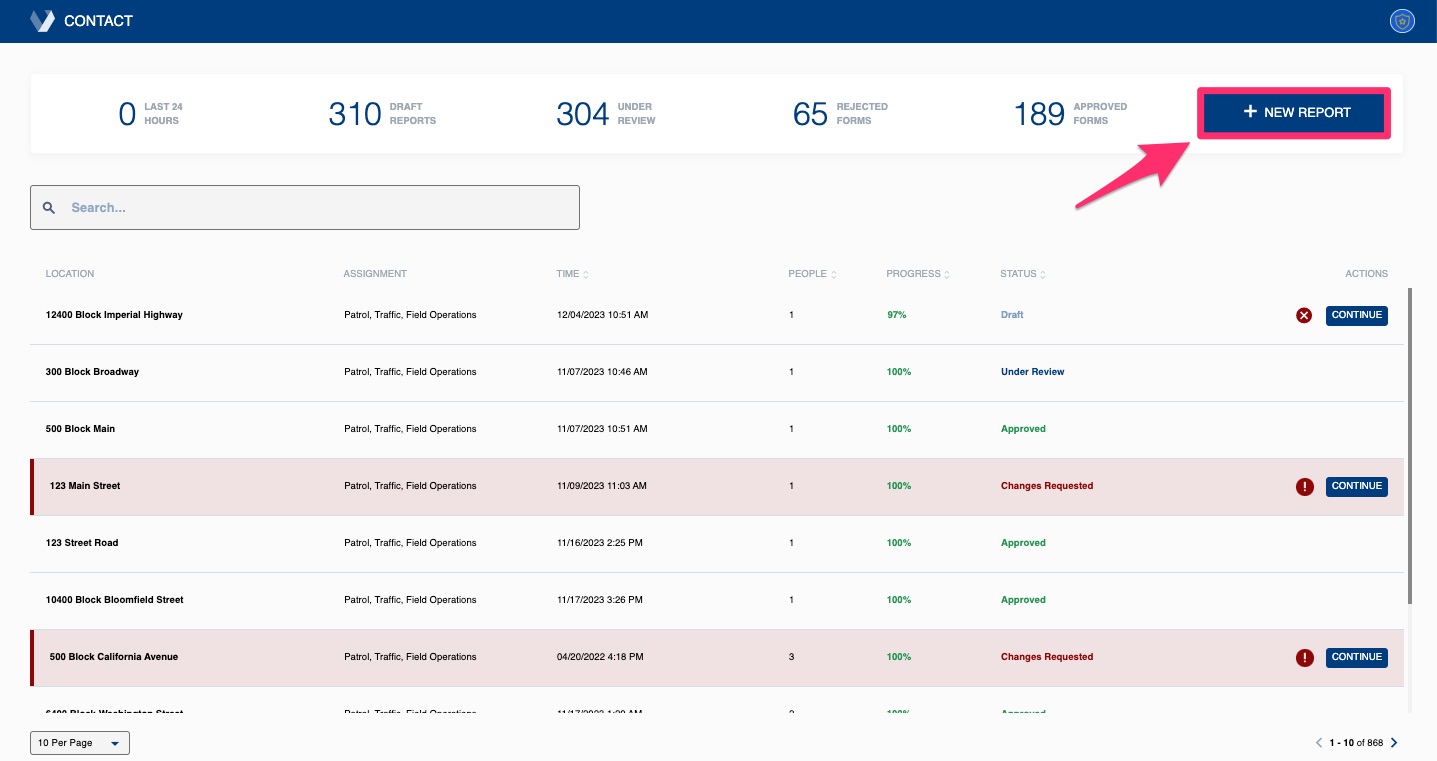Click the search magnifier icon
Viewport: 1437px width, 761px height.
tap(48, 207)
